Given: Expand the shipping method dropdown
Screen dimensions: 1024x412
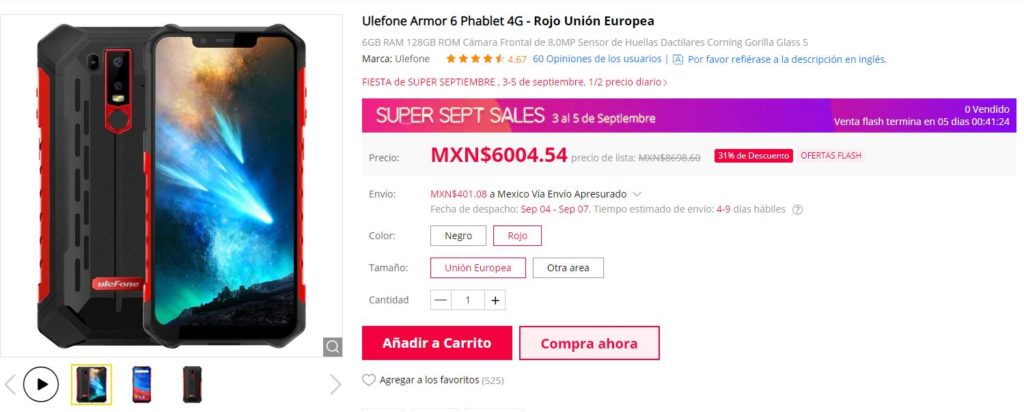Looking at the screenshot, I should coord(637,195).
